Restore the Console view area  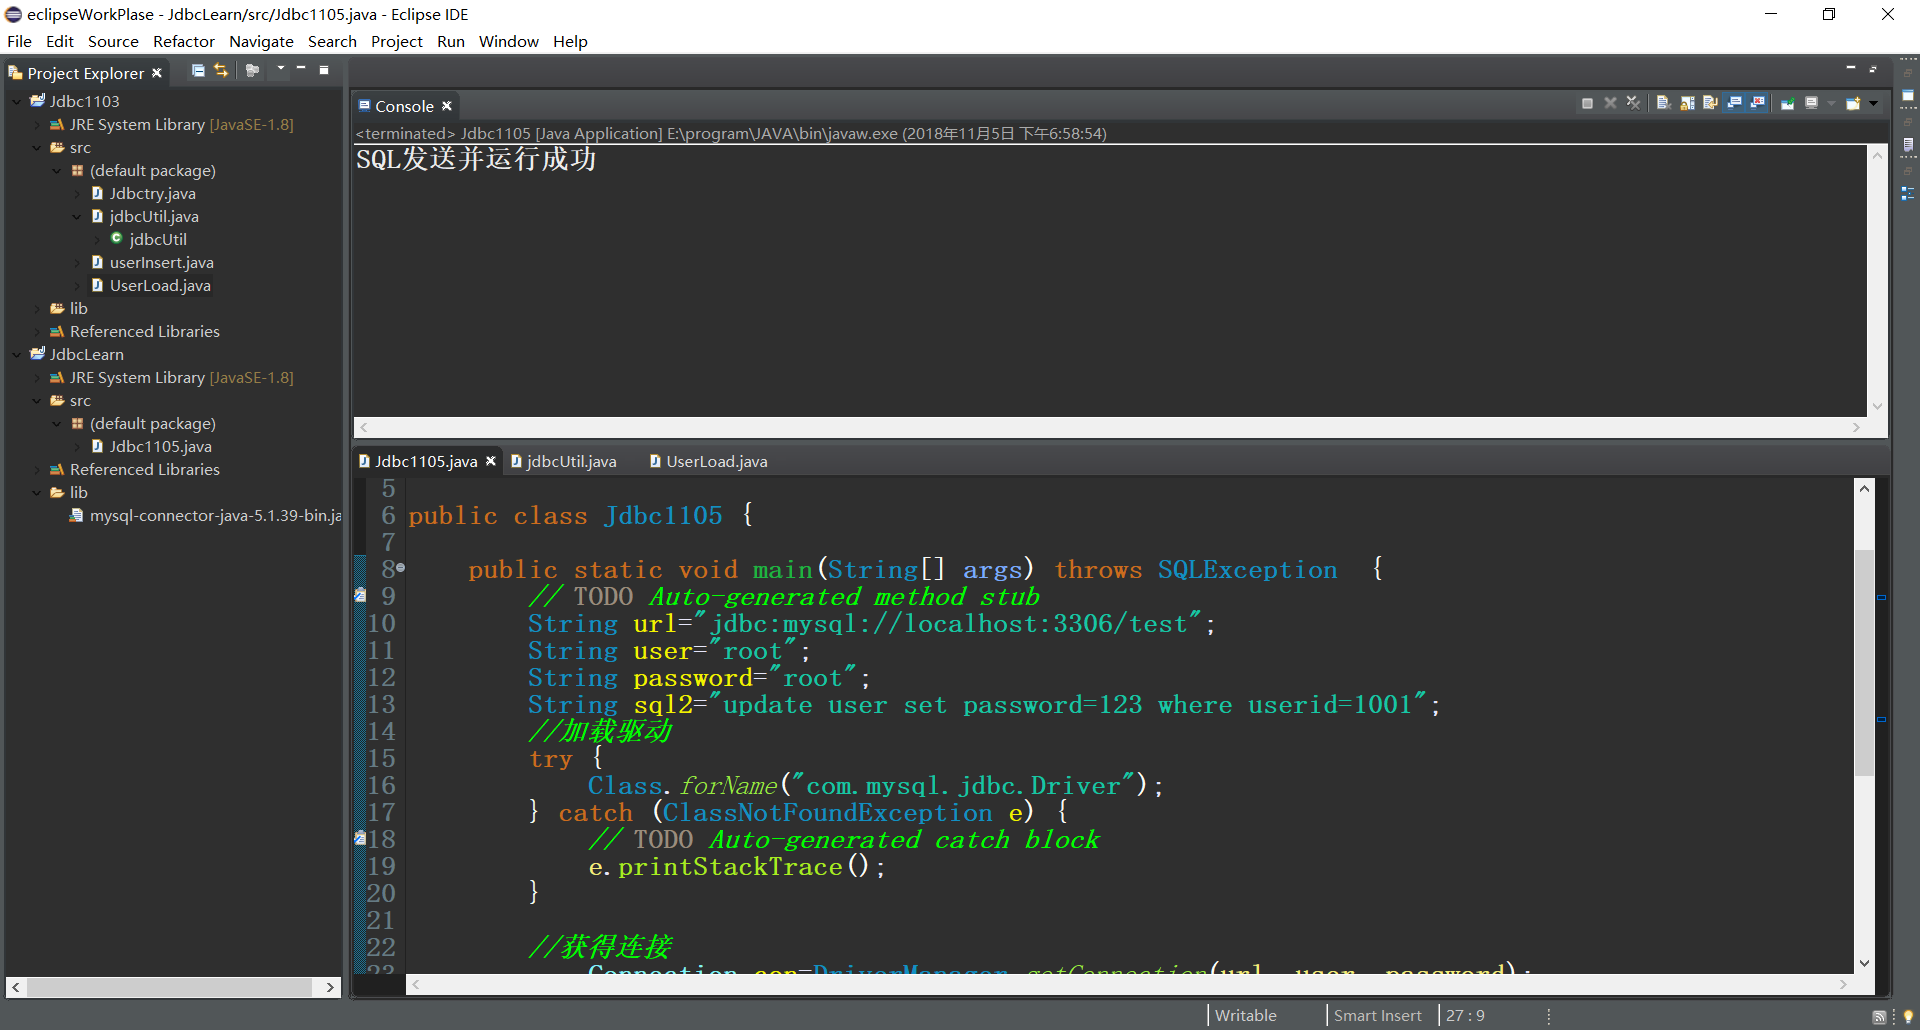[1873, 69]
